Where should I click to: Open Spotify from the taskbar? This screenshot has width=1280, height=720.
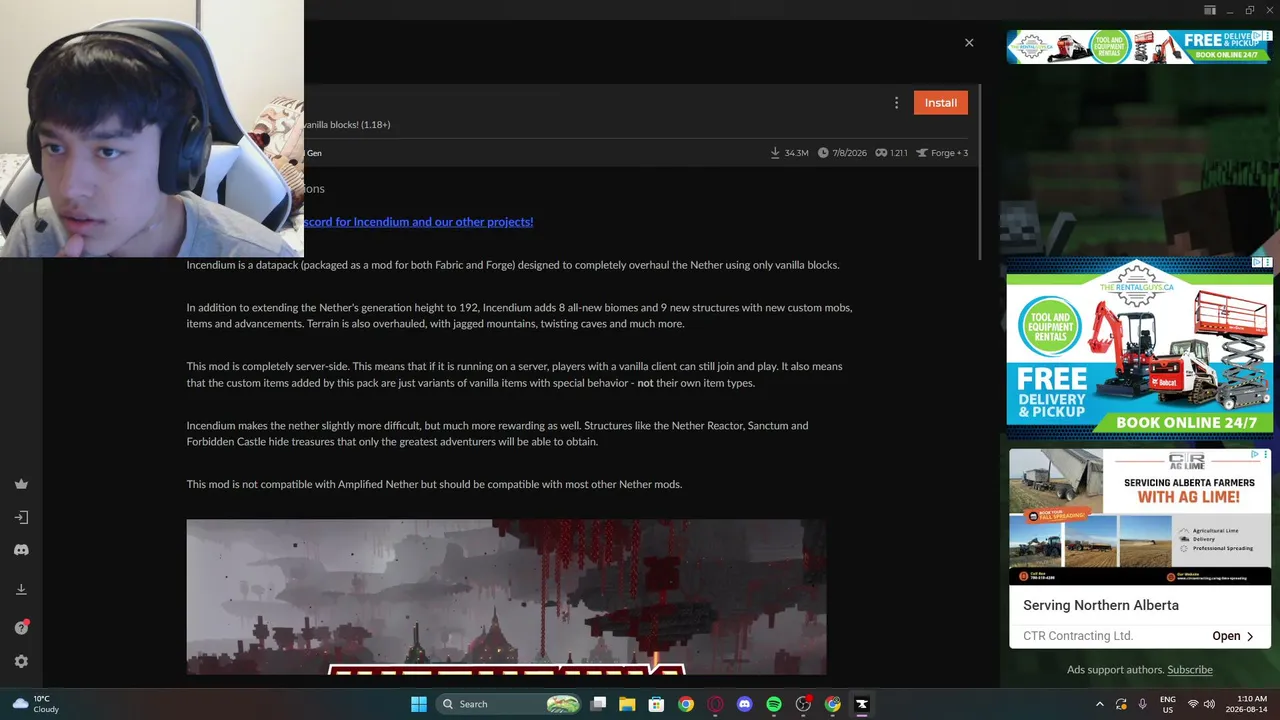pos(774,704)
